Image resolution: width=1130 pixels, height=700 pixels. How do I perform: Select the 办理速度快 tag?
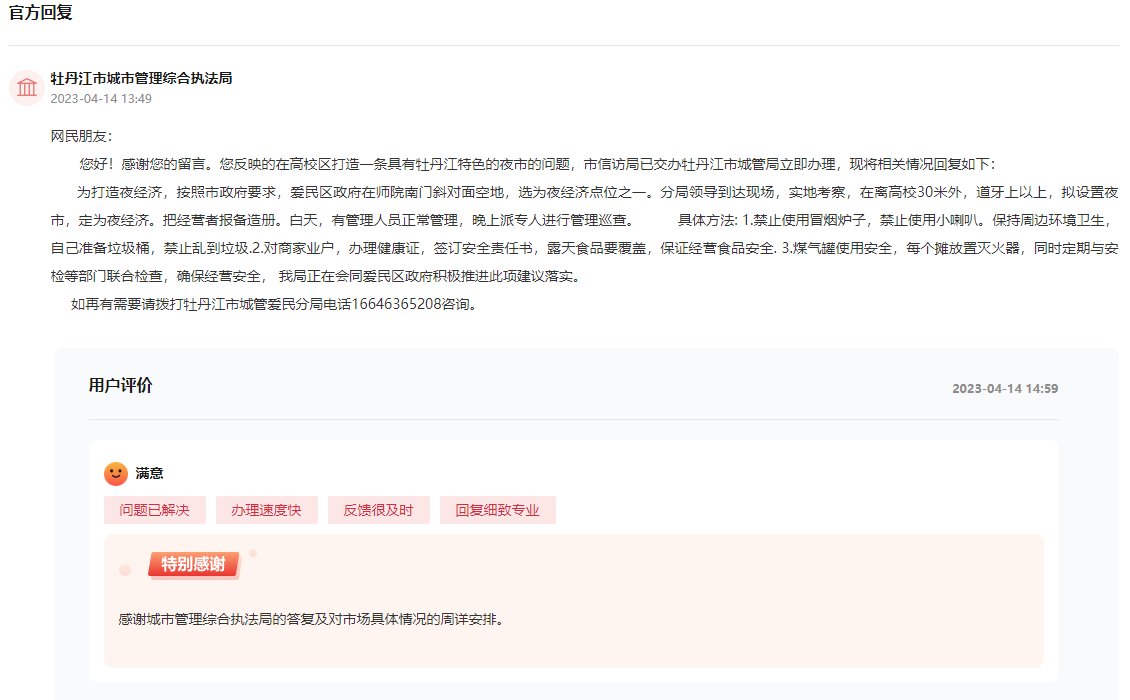pos(266,510)
